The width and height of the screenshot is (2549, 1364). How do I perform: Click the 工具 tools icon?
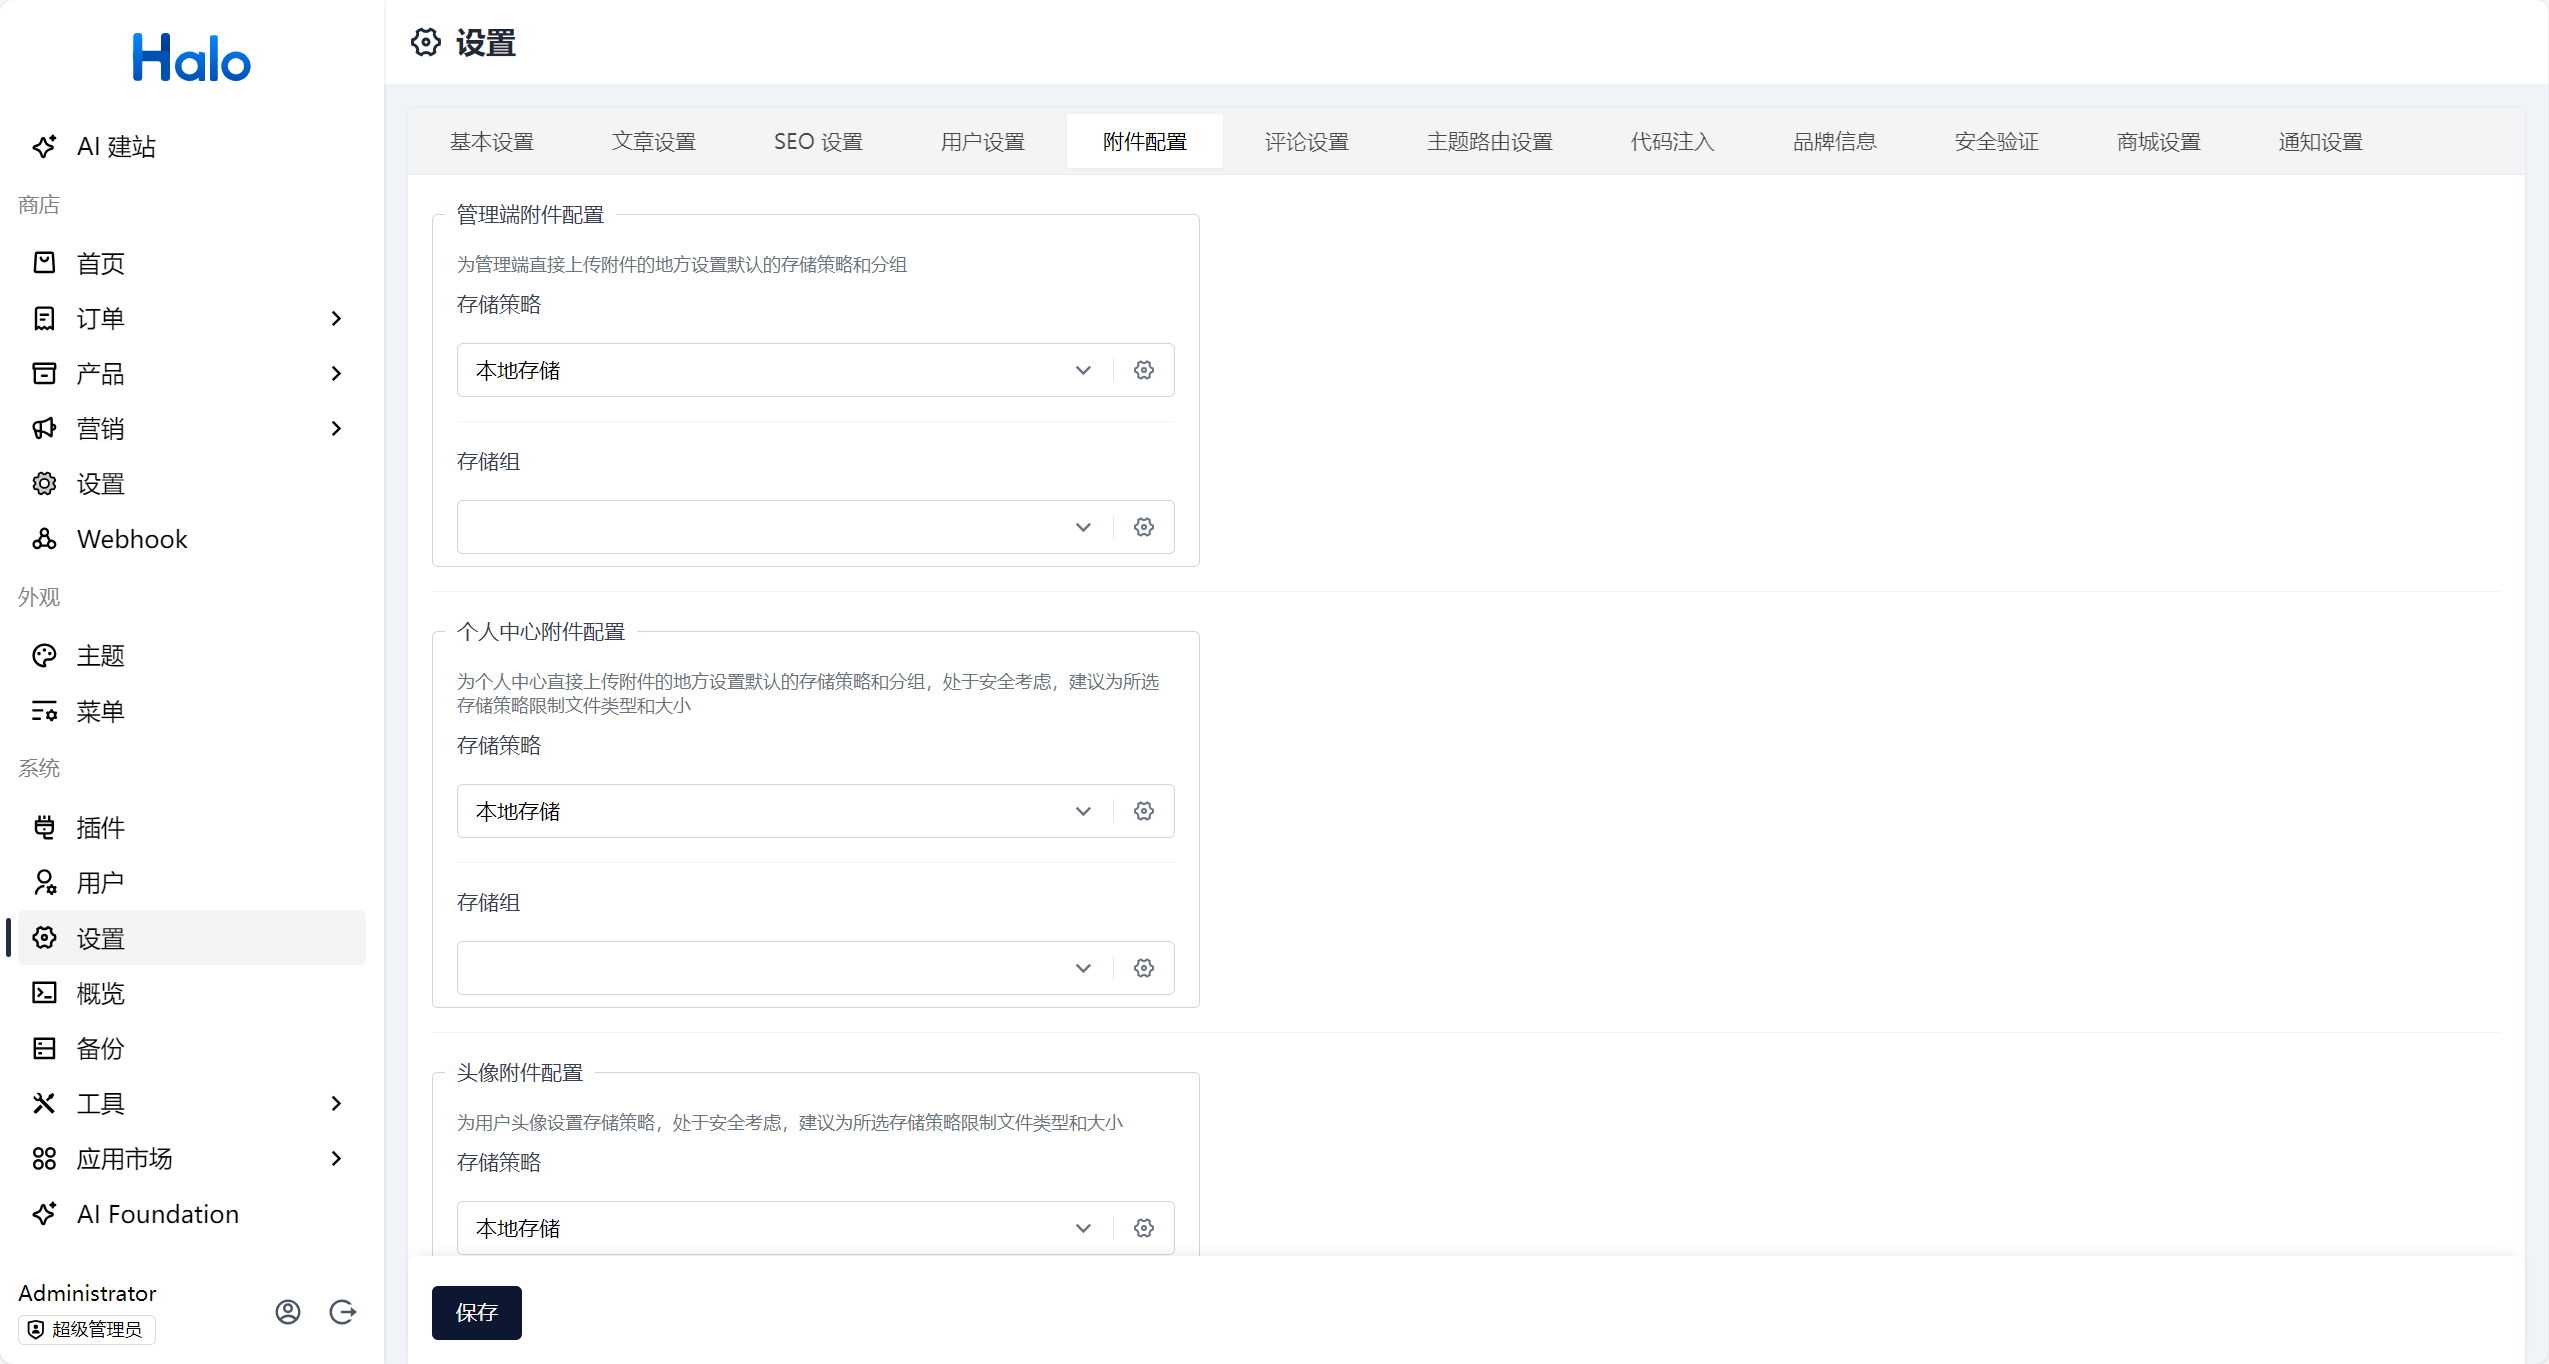coord(44,1103)
